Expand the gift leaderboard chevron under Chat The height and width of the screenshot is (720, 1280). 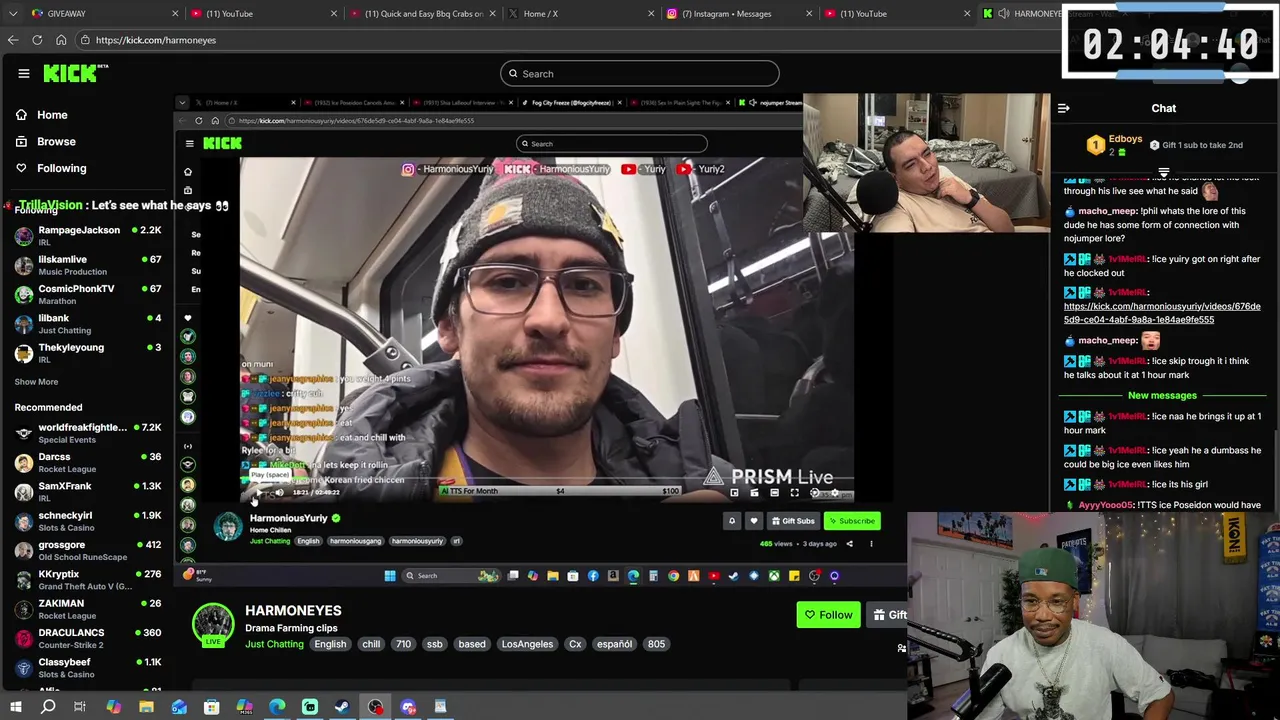coord(1163,172)
